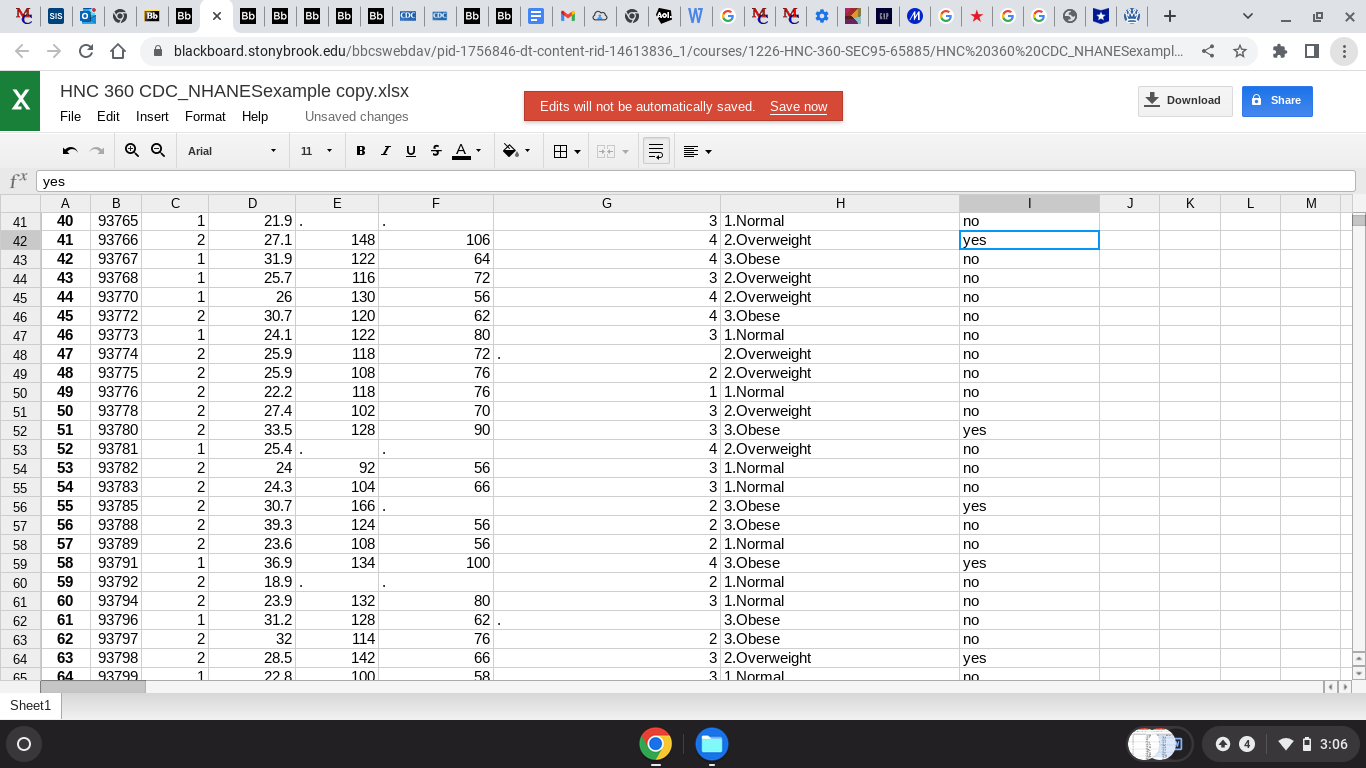Open new browser tab plus button

click(1170, 16)
